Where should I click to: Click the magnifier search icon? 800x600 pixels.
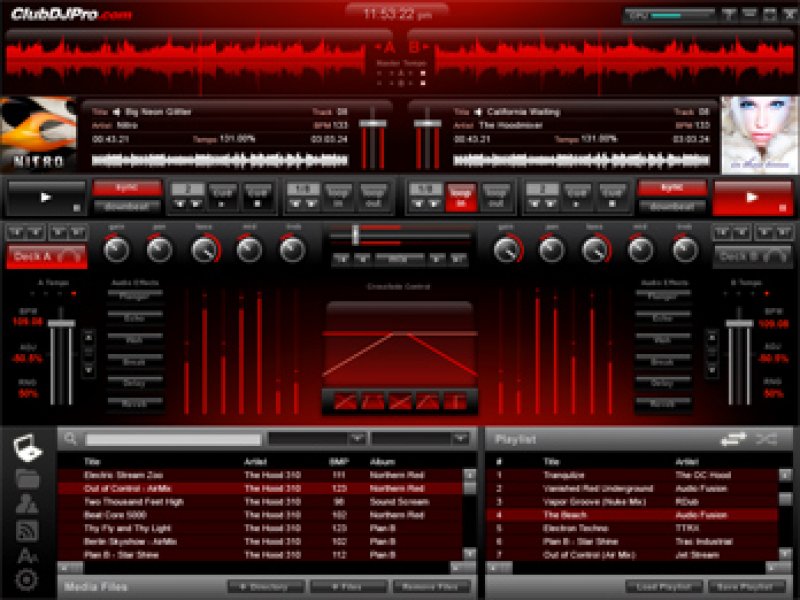click(70, 439)
